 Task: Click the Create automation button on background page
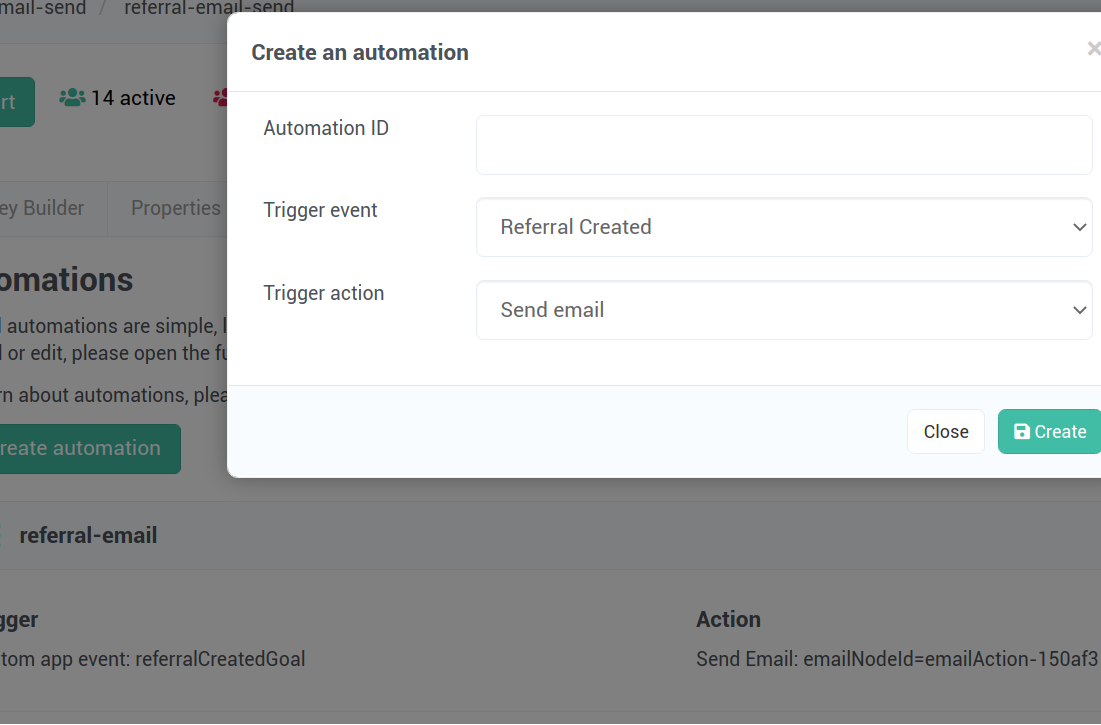tap(90, 448)
